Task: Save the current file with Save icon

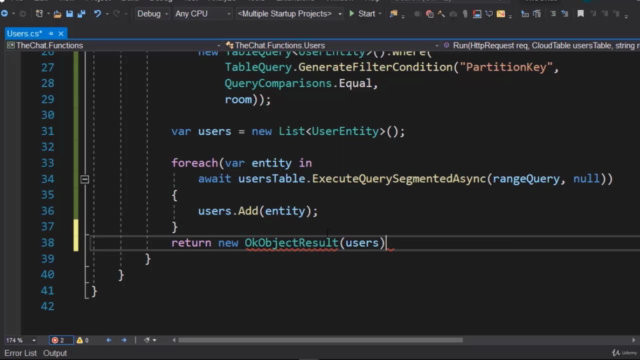Action: click(x=69, y=14)
